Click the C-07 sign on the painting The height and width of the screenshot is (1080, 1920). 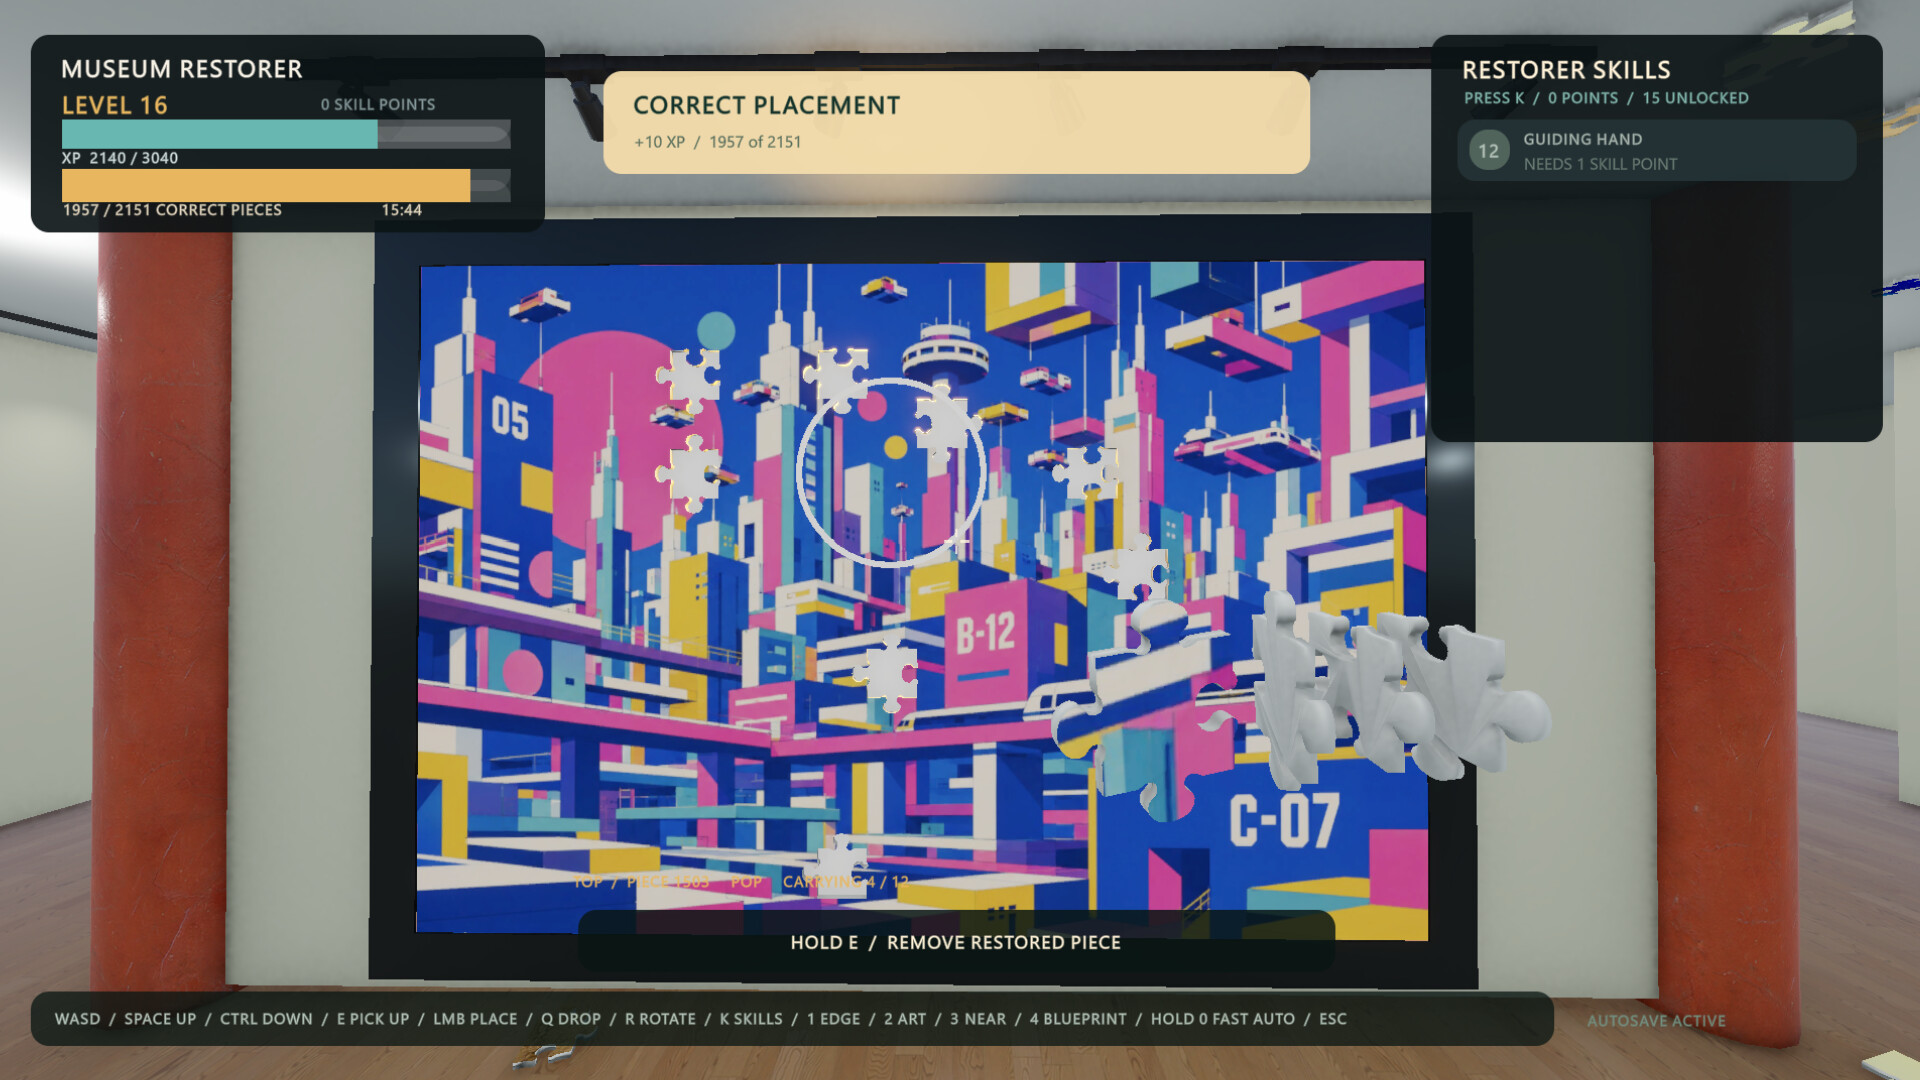coord(1284,821)
